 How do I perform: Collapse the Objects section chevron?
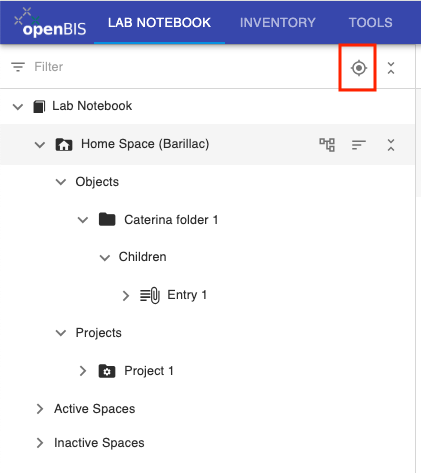click(x=61, y=182)
